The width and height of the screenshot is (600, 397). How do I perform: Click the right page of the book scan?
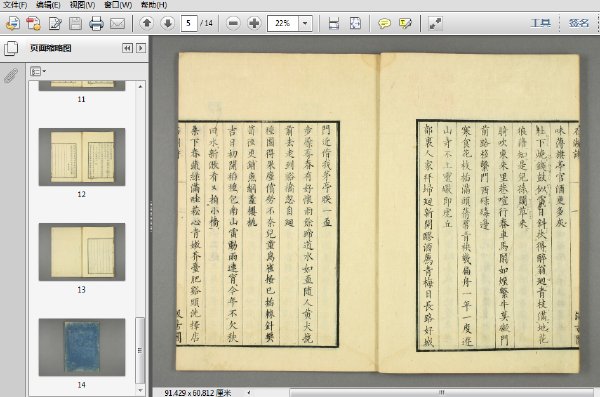click(479, 212)
